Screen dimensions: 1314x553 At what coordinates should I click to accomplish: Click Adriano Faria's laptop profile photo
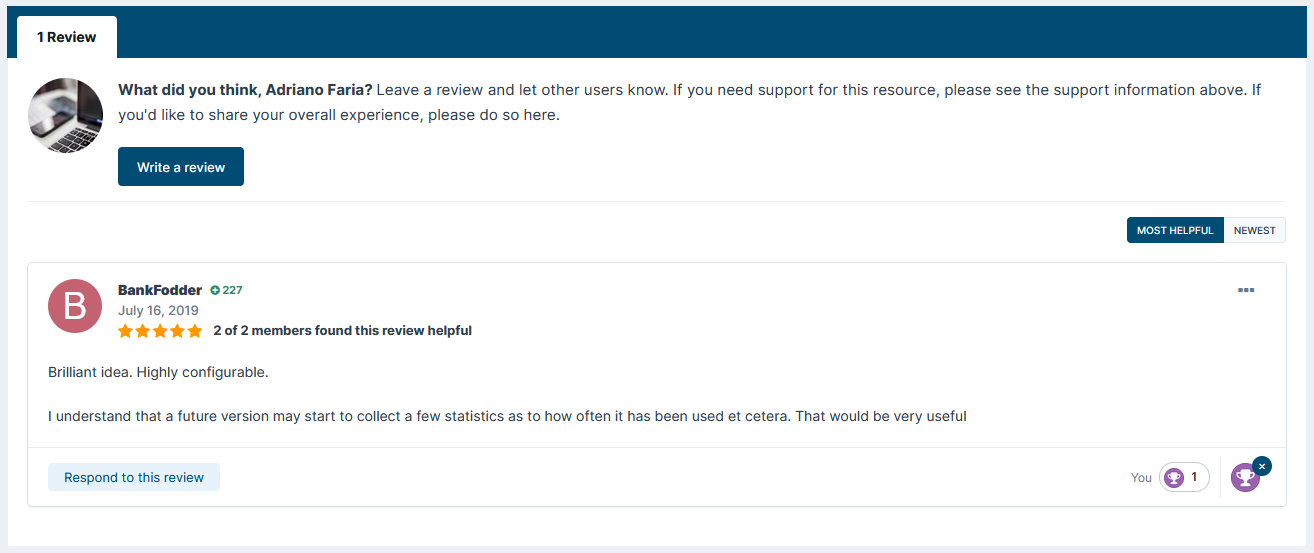pos(66,115)
